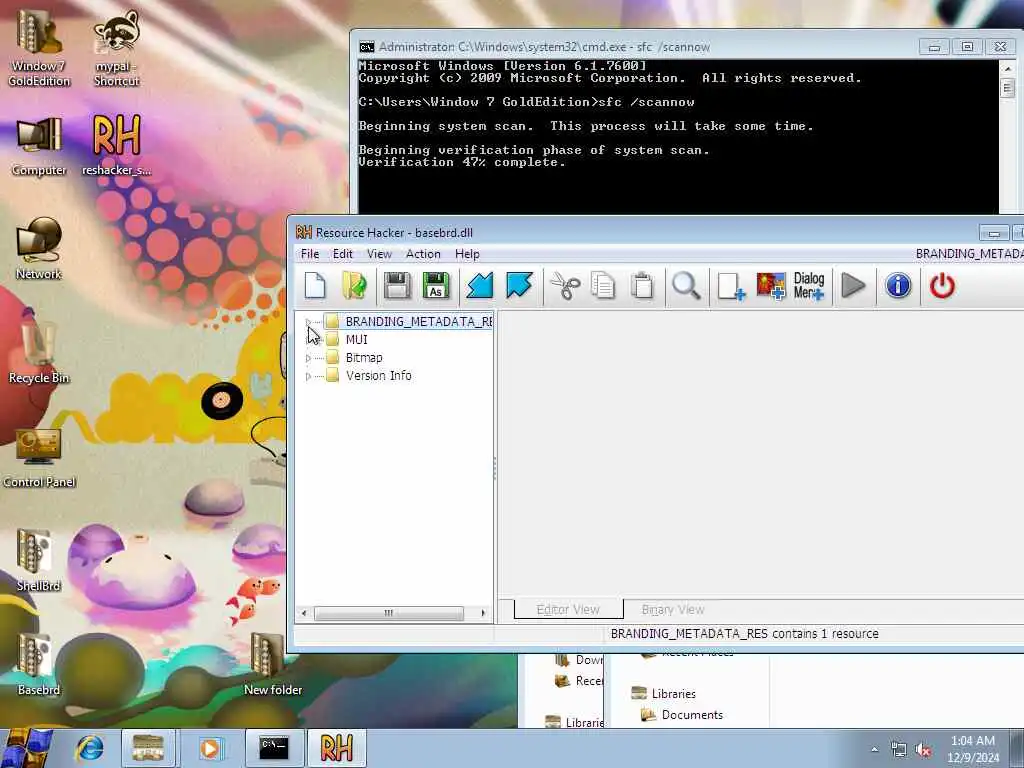Screen dimensions: 1024x768
Task: Open info with the blue i icon
Action: click(898, 286)
